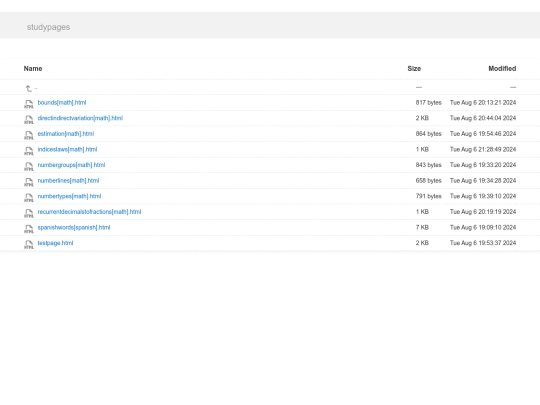This screenshot has width=540, height=405.
Task: Click the parent directory up-arrow icon
Action: [x=29, y=89]
